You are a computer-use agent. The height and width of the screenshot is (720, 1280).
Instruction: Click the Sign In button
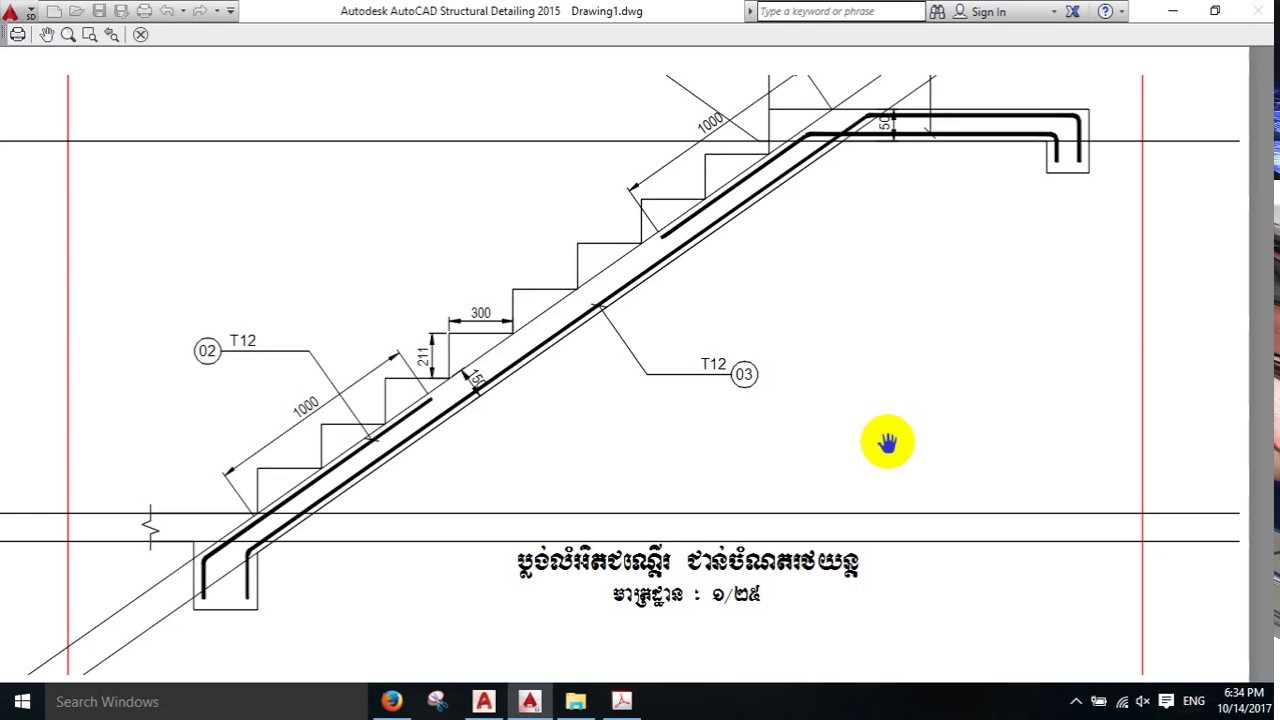click(980, 11)
